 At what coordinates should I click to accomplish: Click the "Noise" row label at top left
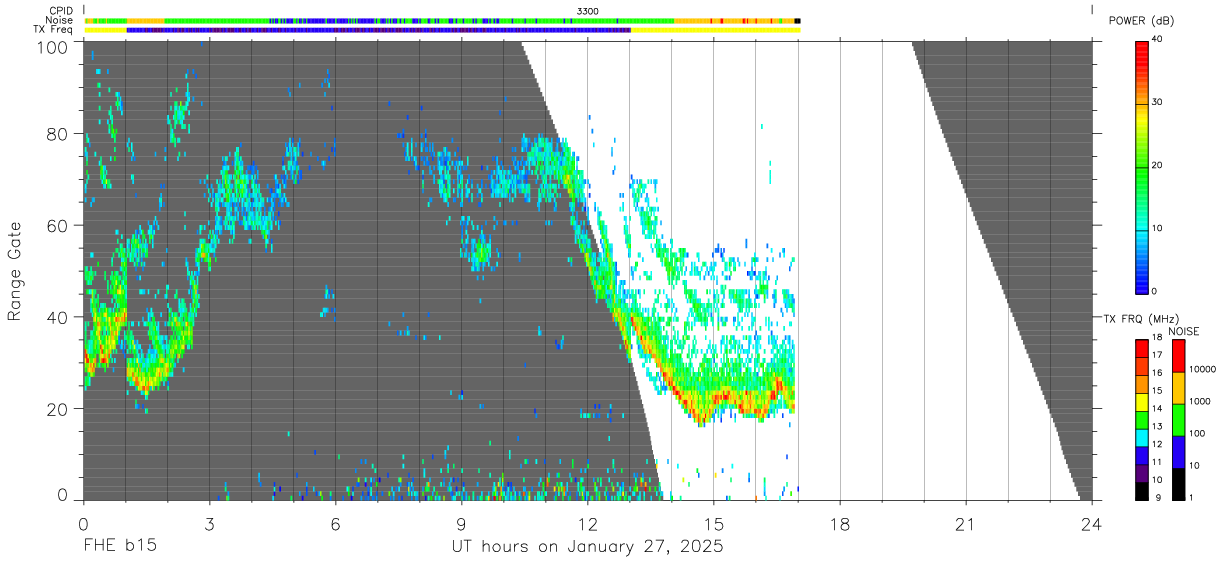tap(60, 20)
